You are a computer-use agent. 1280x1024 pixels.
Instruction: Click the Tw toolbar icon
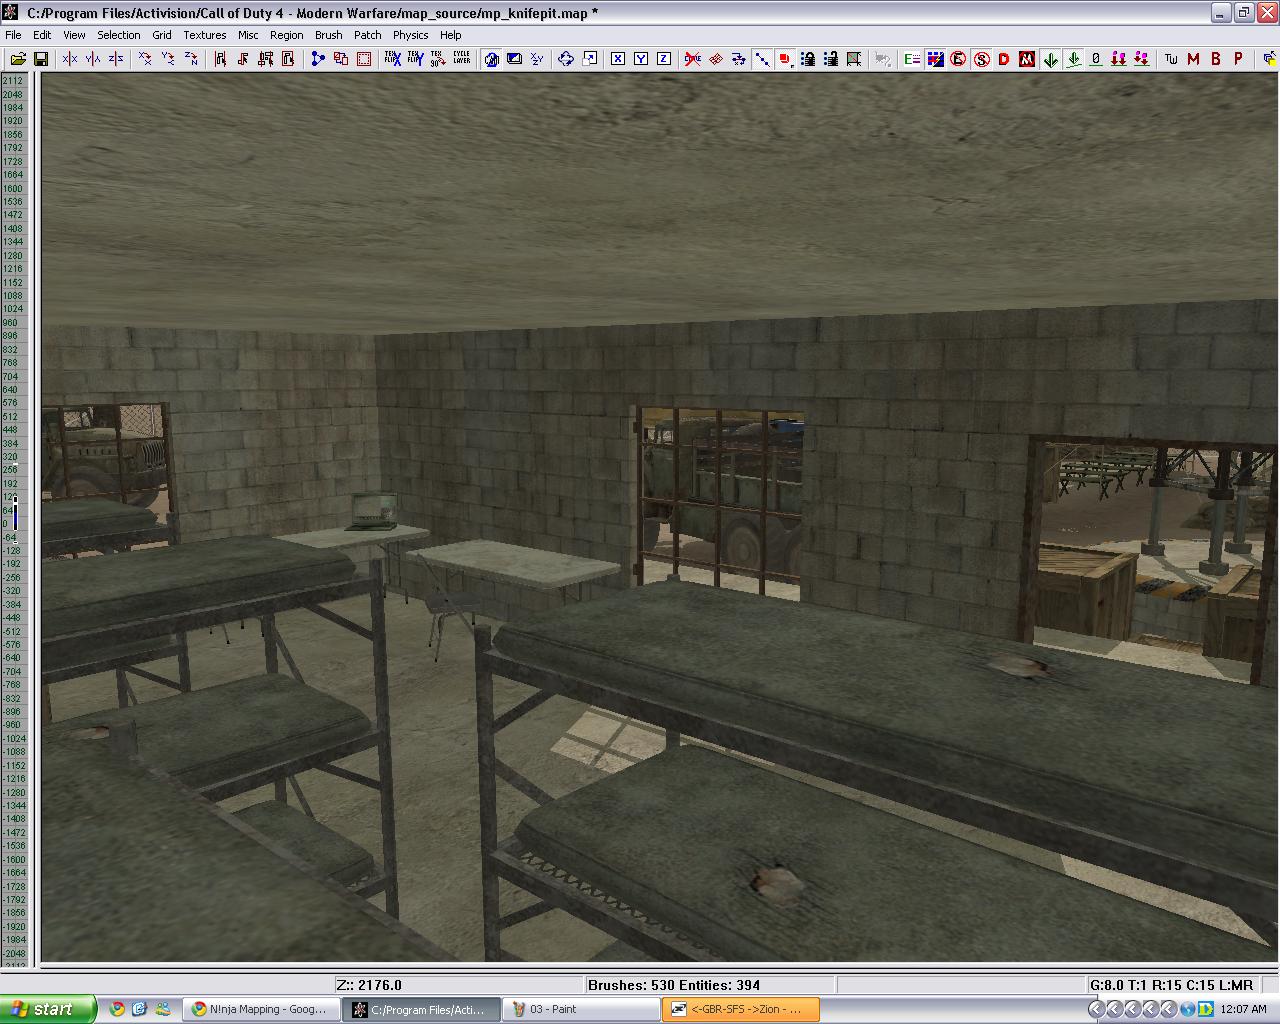coord(1171,59)
